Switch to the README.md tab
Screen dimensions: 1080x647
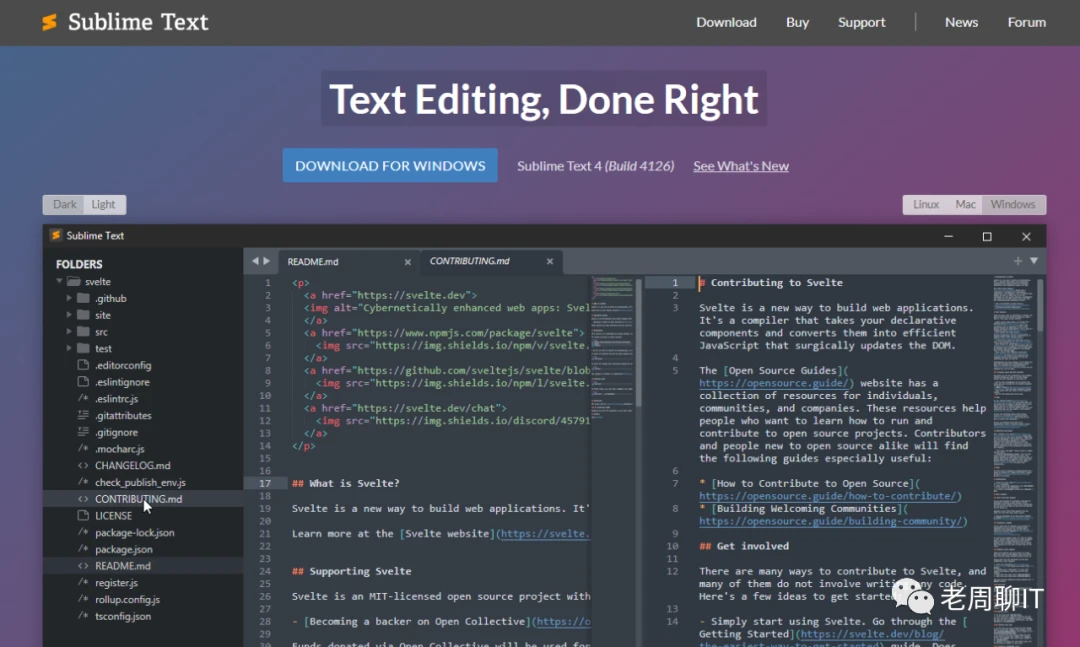coord(313,262)
